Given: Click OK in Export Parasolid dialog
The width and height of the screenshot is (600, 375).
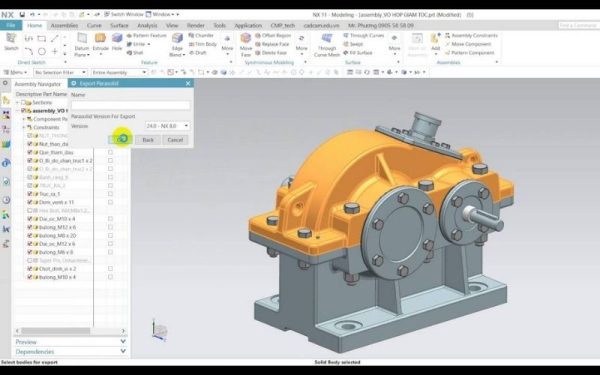Looking at the screenshot, I should (121, 140).
